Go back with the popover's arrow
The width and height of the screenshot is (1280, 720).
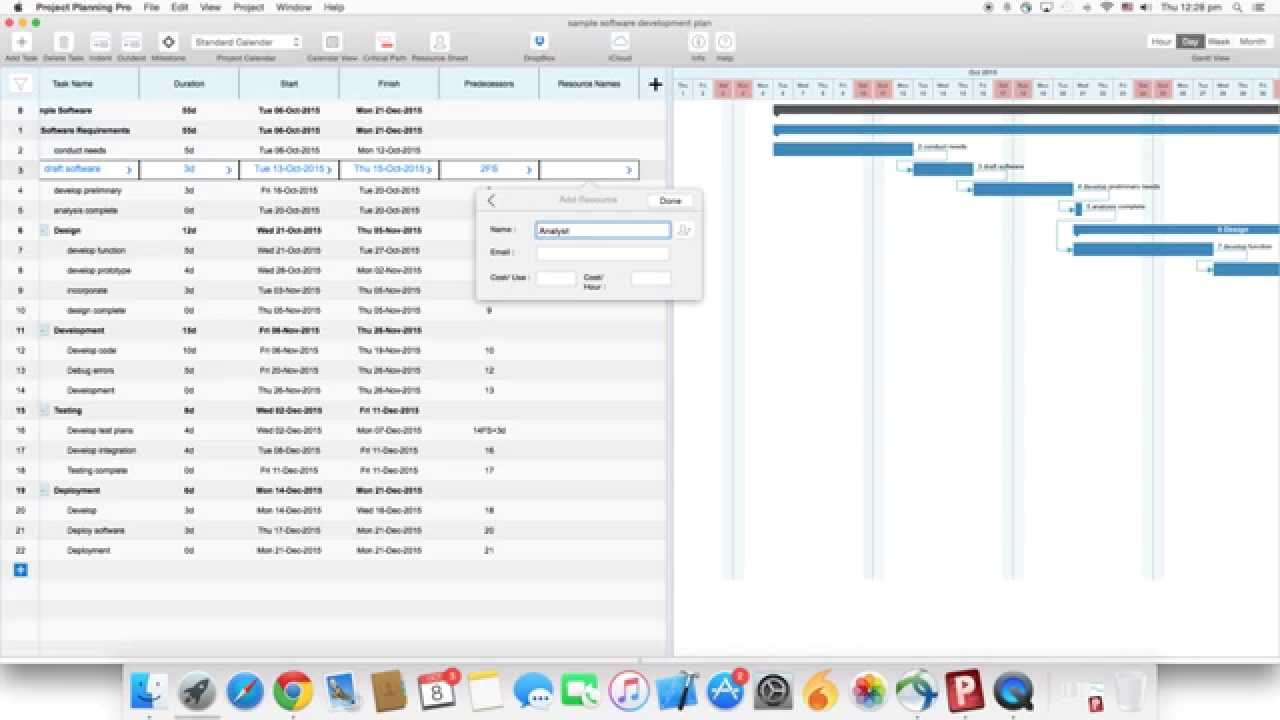coord(491,200)
